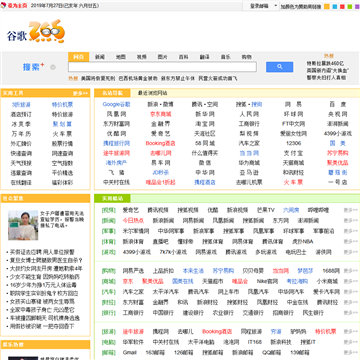Open the 登录邮箱 login dropdown
This screenshot has width=360, height=360.
261,6
